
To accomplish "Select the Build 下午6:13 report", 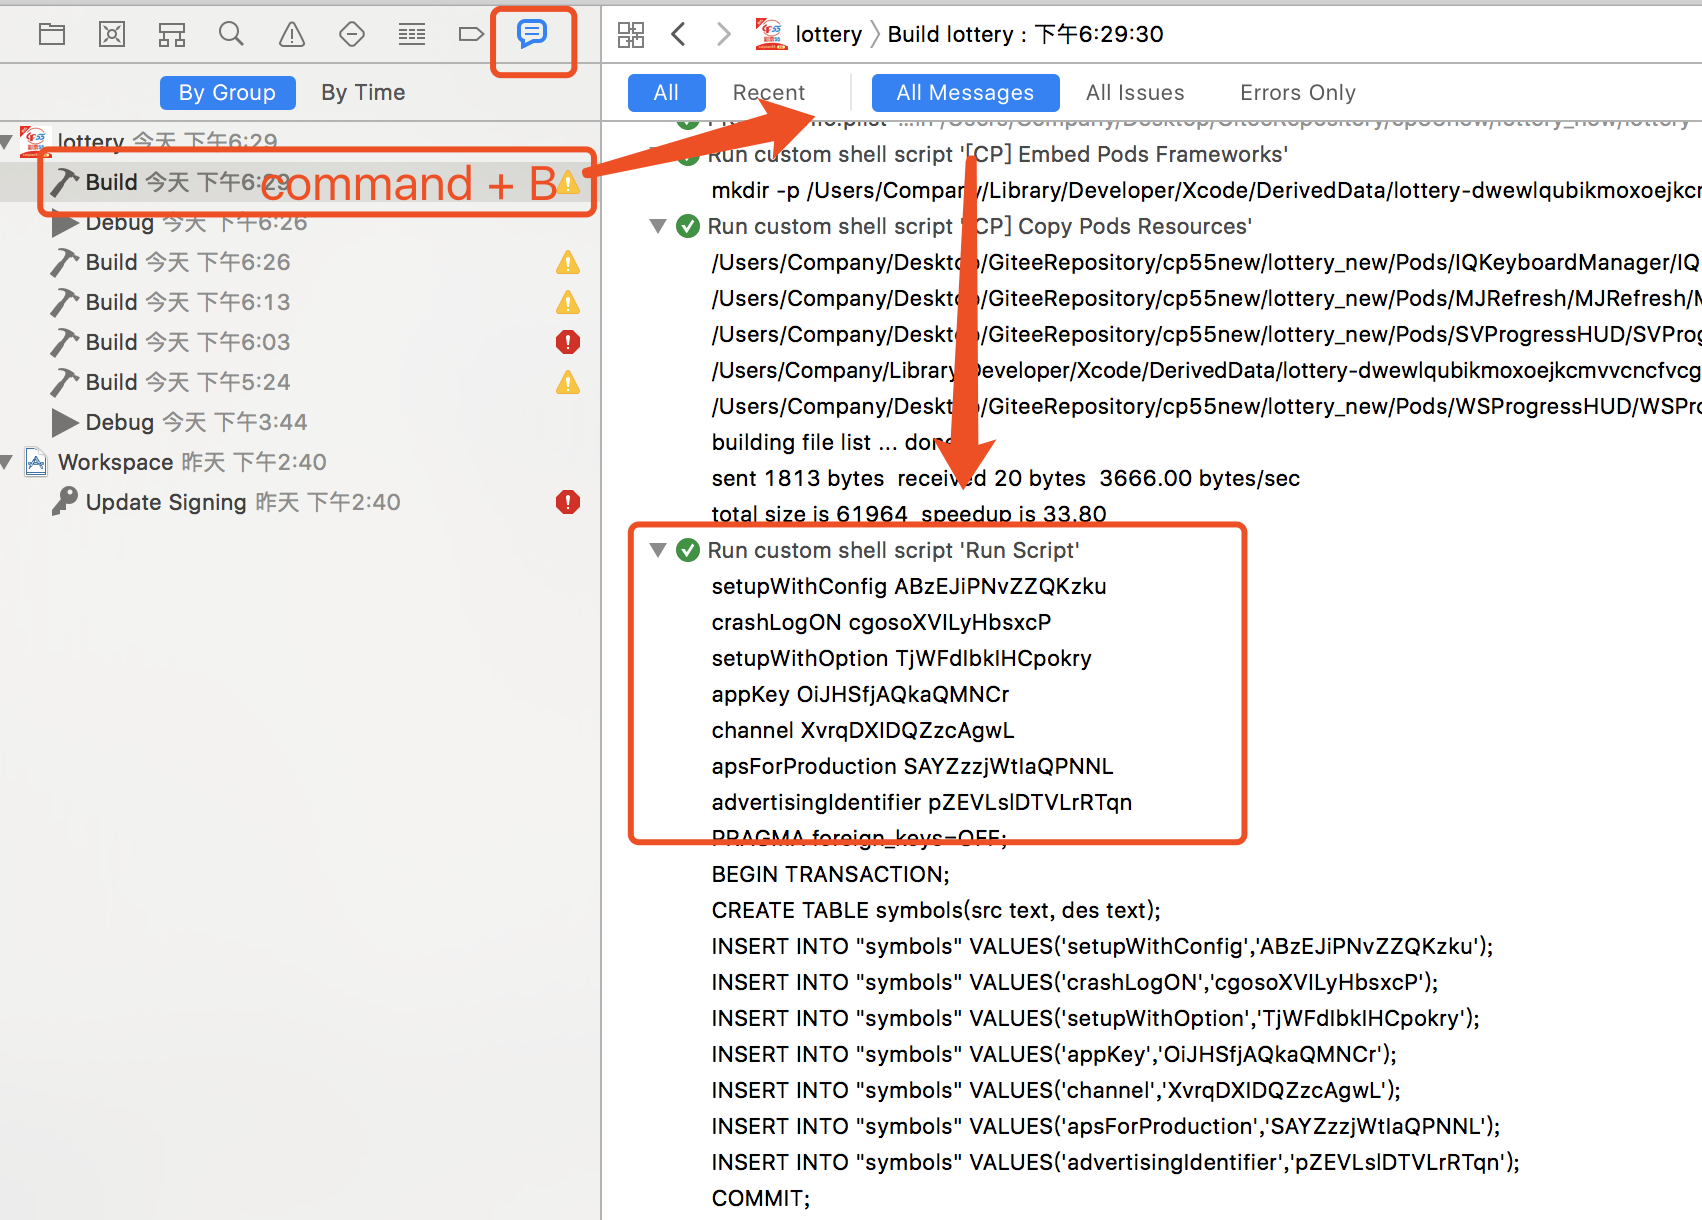I will [x=300, y=302].
